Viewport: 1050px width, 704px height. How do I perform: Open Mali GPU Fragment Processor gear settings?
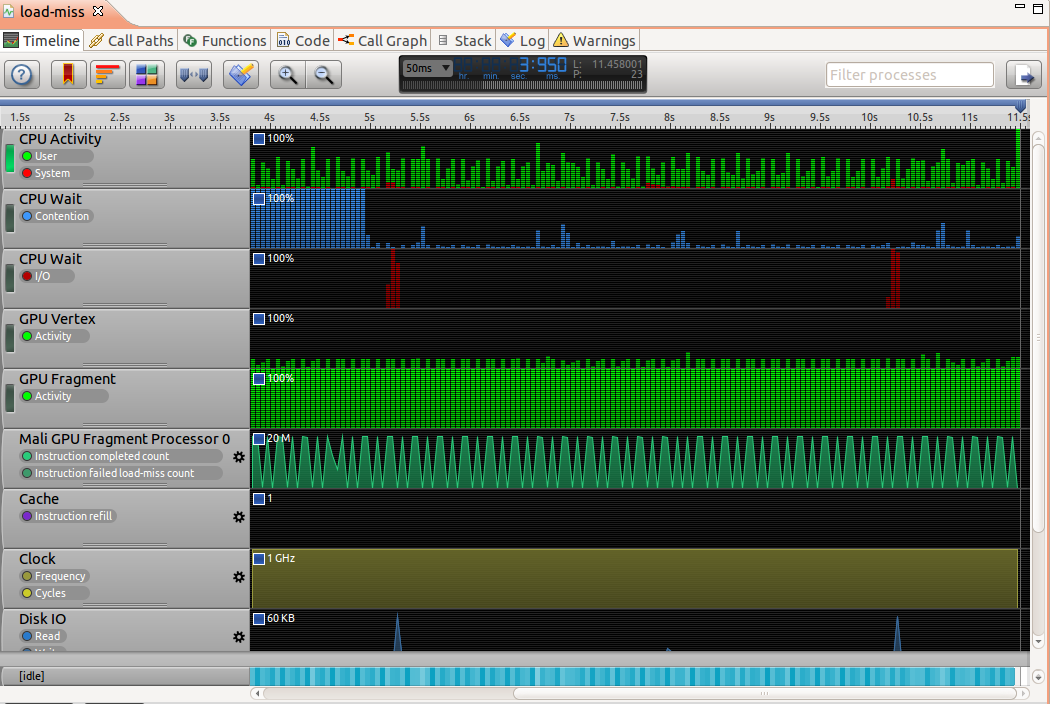[238, 457]
